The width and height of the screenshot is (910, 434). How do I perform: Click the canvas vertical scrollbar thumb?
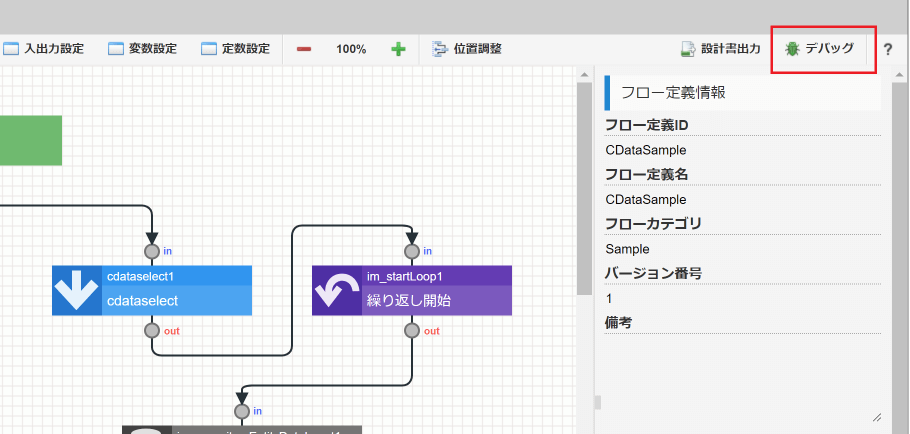(x=584, y=189)
